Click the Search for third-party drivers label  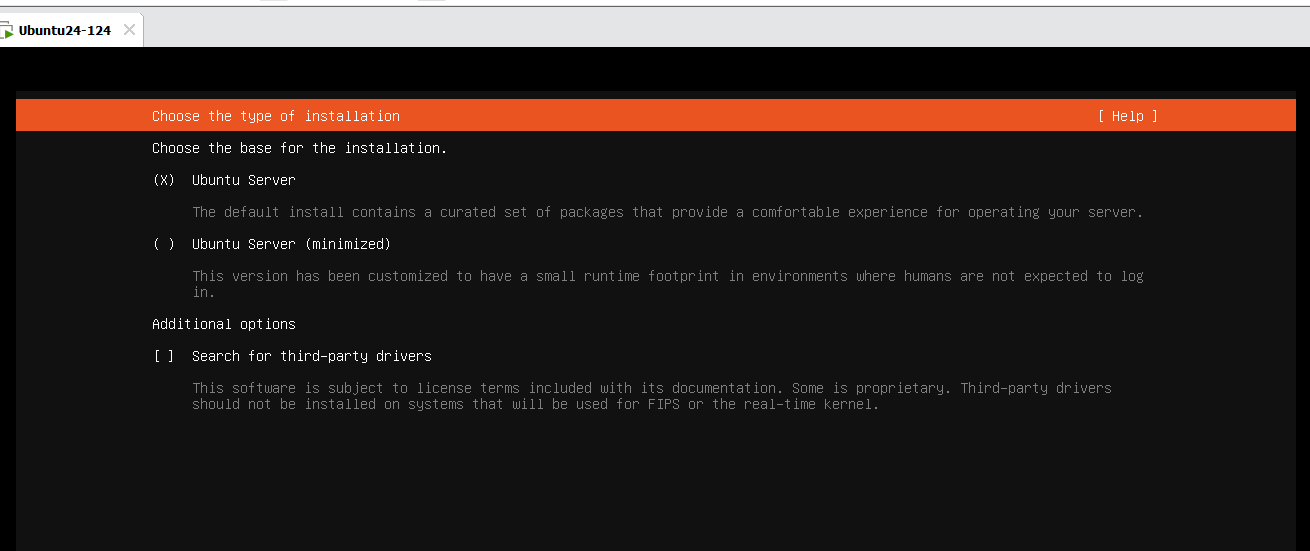pos(312,356)
